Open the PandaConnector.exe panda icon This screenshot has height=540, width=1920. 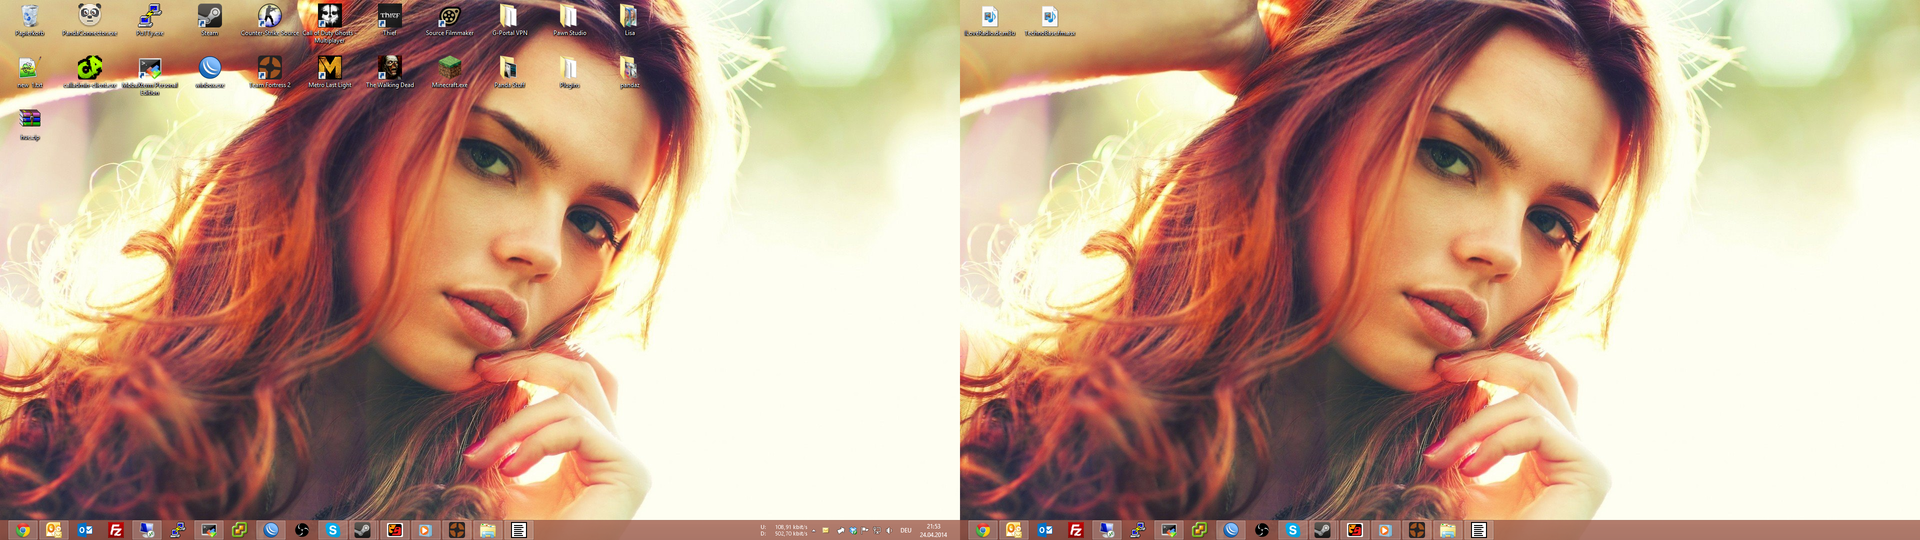[x=90, y=17]
